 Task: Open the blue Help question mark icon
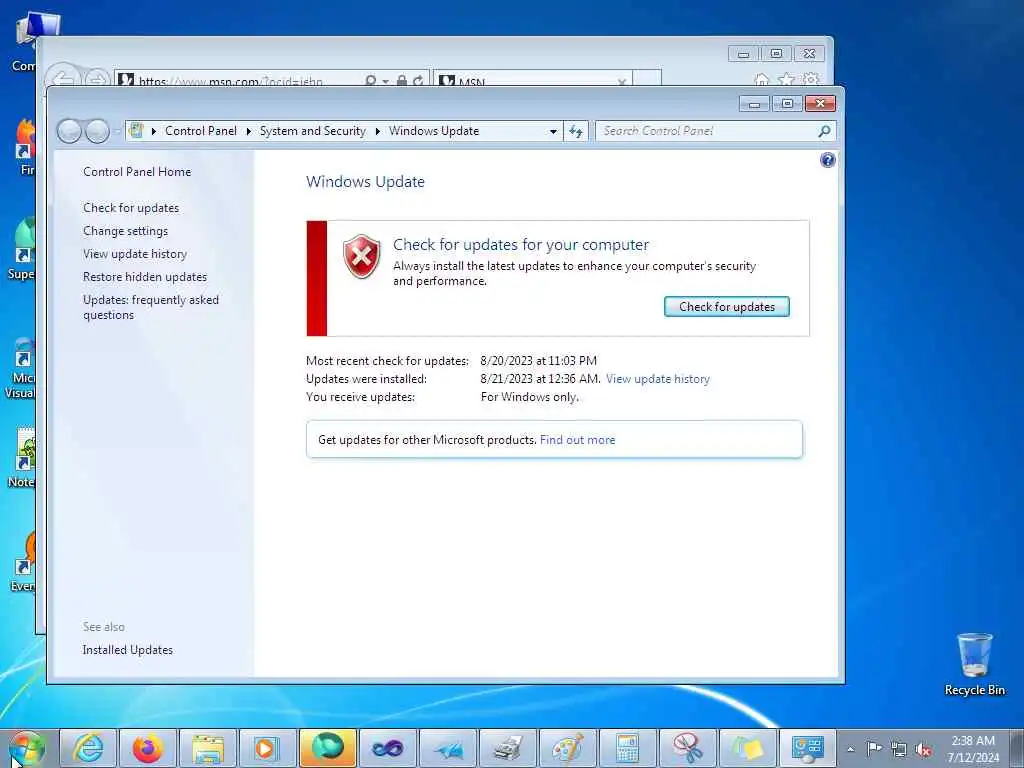pyautogui.click(x=827, y=160)
